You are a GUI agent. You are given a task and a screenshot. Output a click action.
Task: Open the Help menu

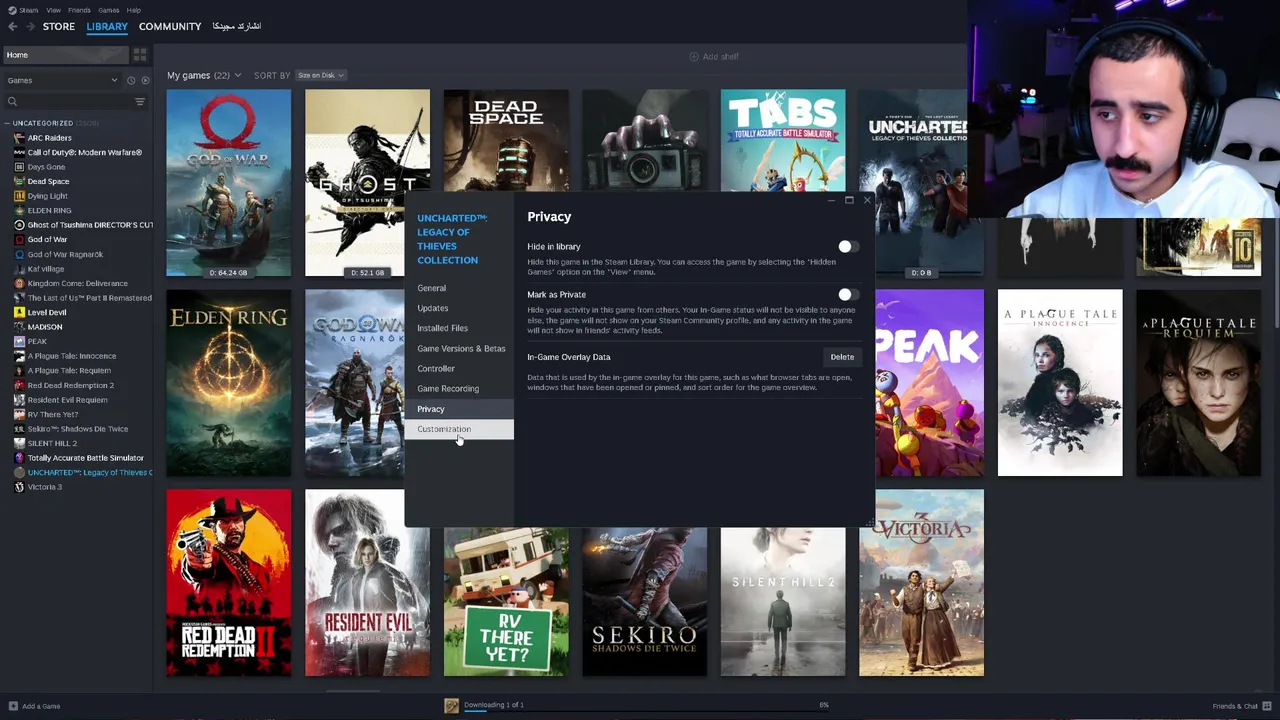coord(133,10)
